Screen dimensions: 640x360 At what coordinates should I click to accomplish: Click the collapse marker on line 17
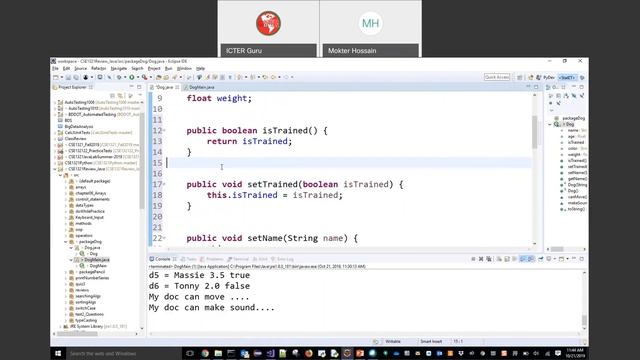click(x=164, y=184)
